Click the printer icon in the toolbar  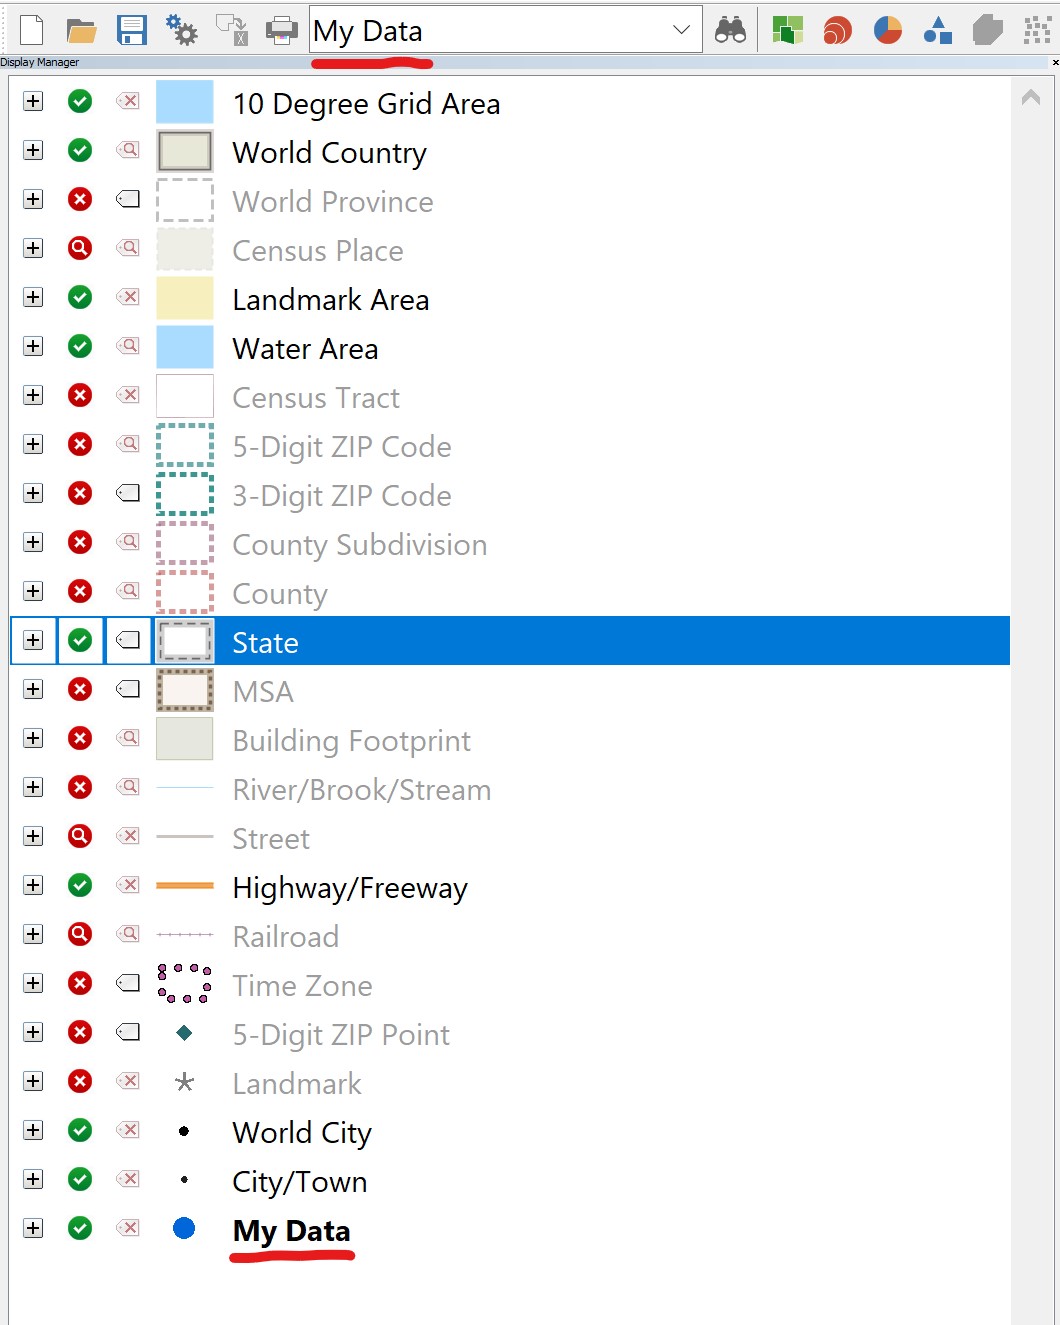(282, 30)
